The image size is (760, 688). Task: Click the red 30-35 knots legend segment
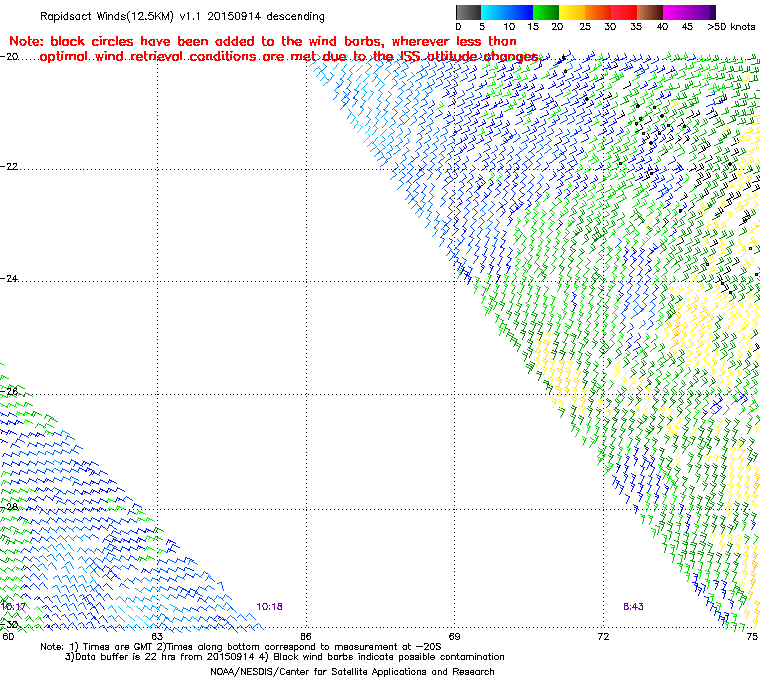624,12
